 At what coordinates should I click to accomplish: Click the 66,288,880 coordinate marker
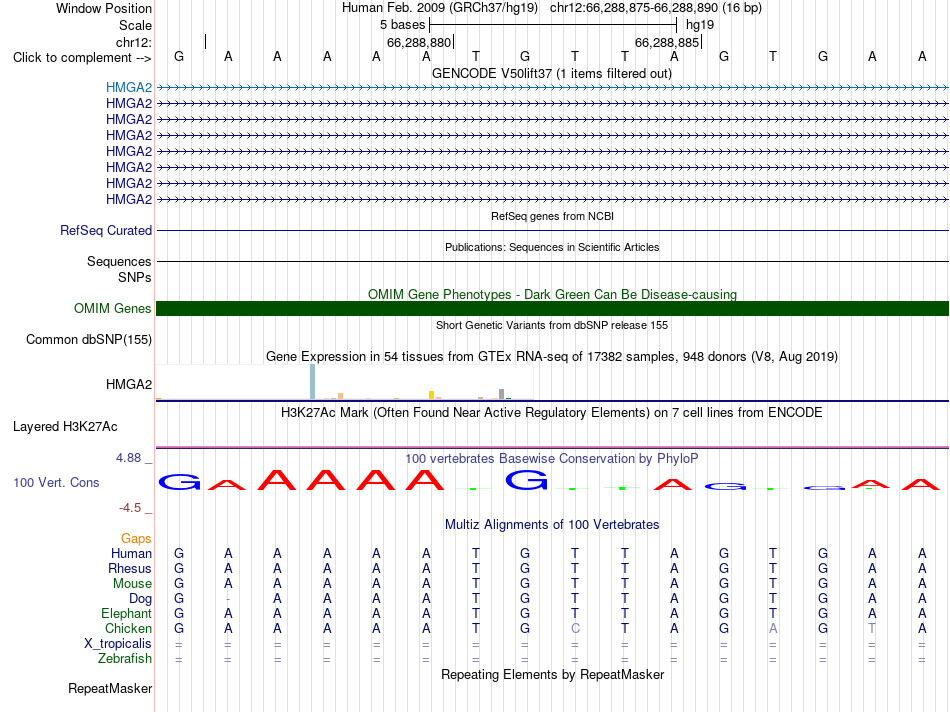419,42
